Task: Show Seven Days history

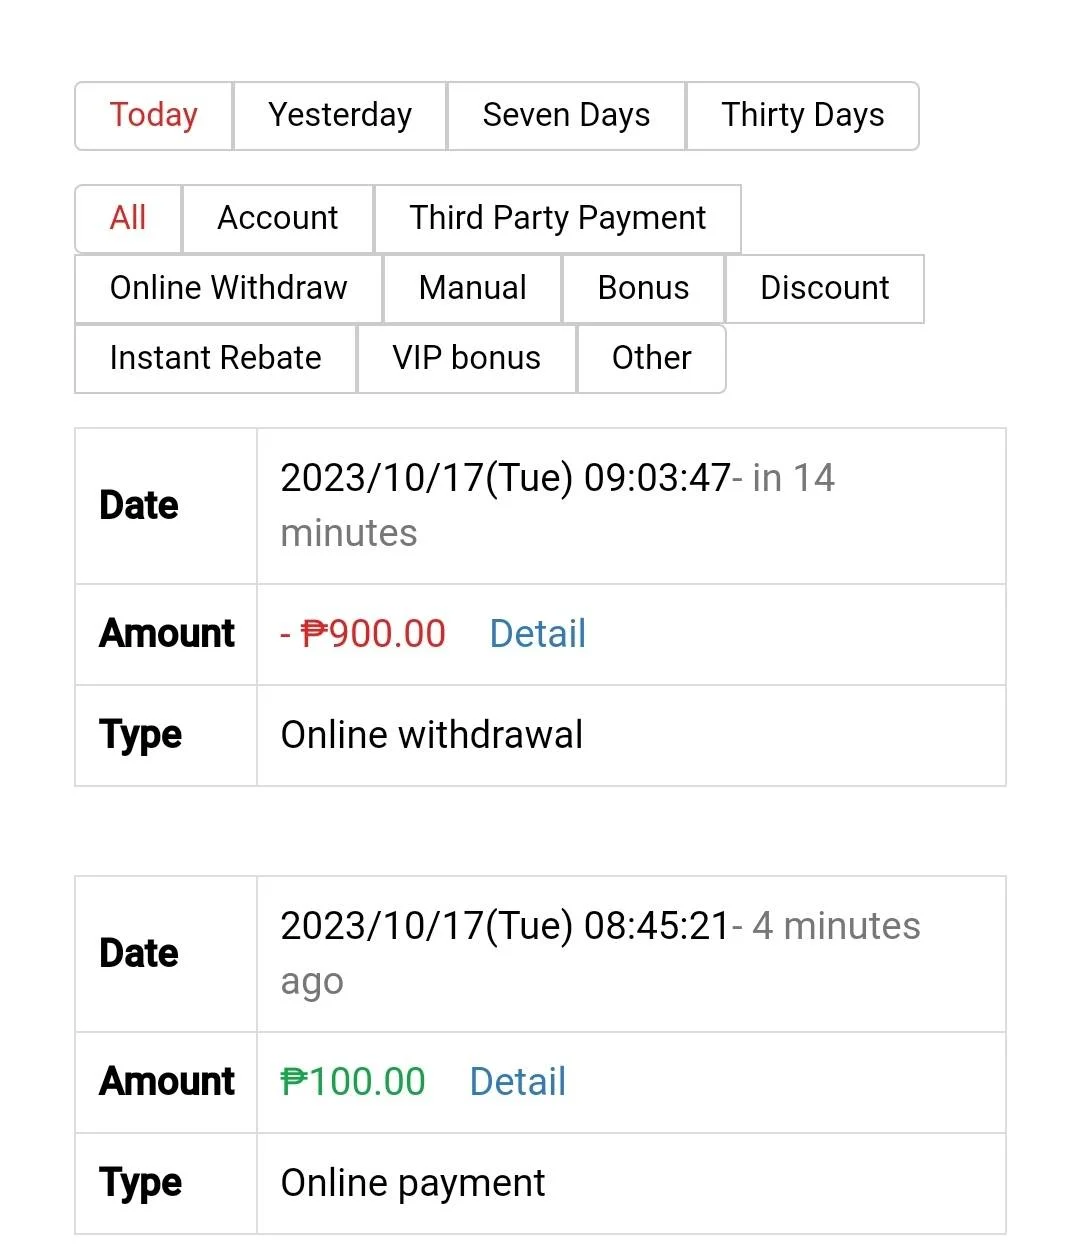Action: click(566, 116)
